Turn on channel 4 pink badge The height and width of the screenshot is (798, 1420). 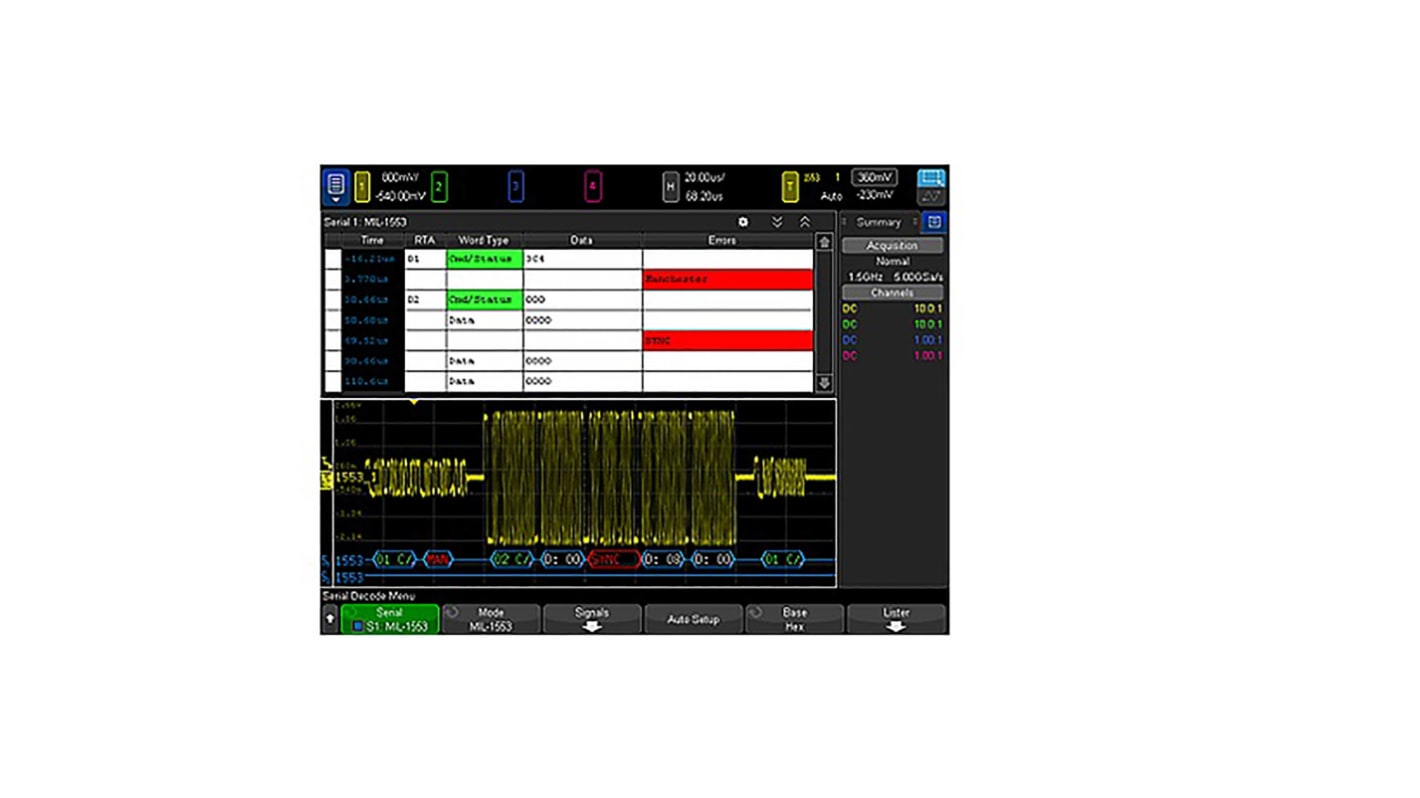click(x=593, y=186)
